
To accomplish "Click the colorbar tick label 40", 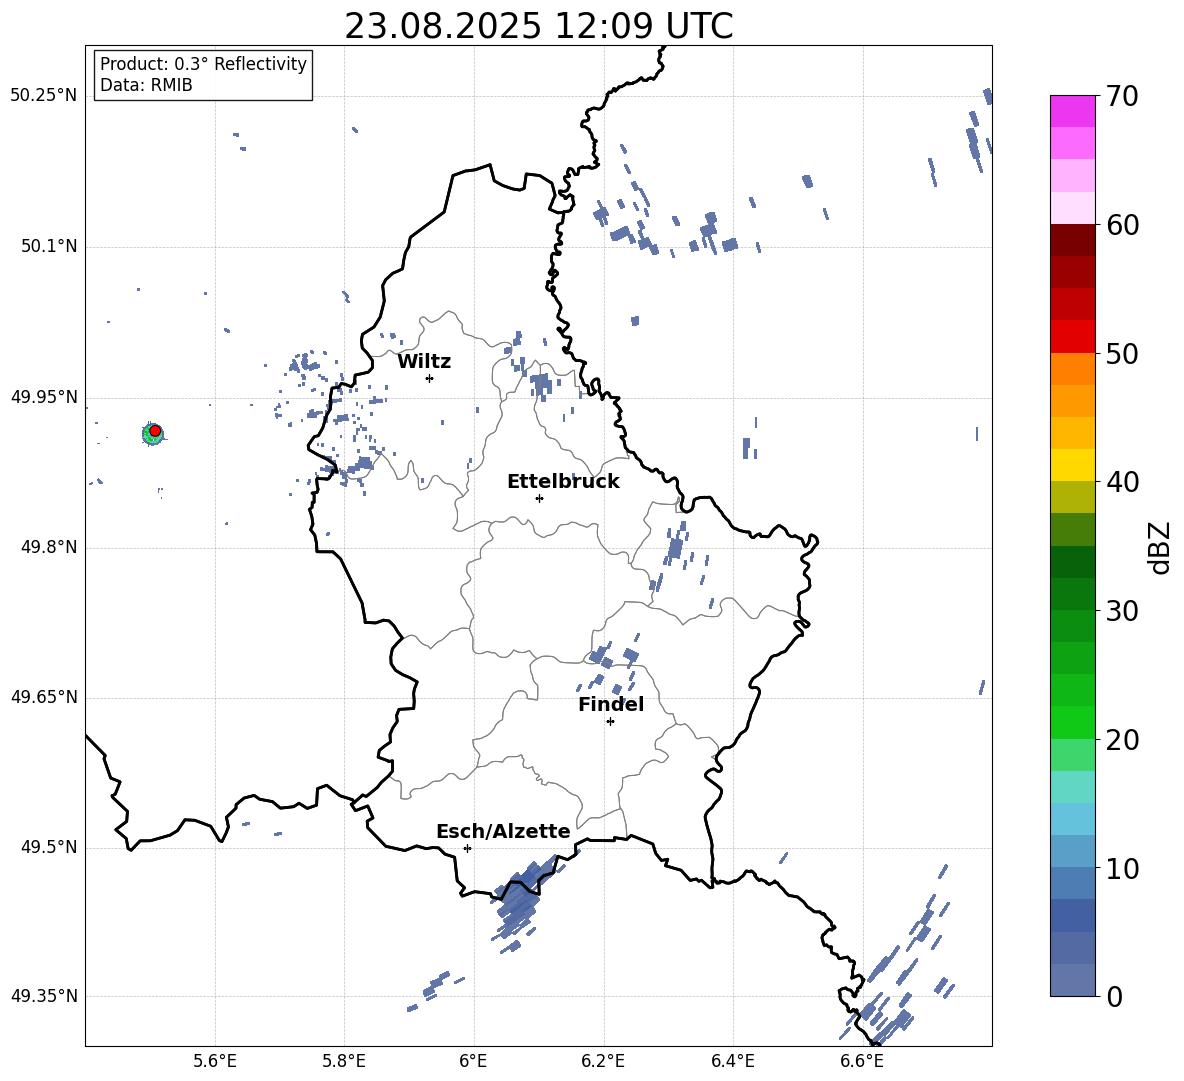I will tap(1122, 482).
